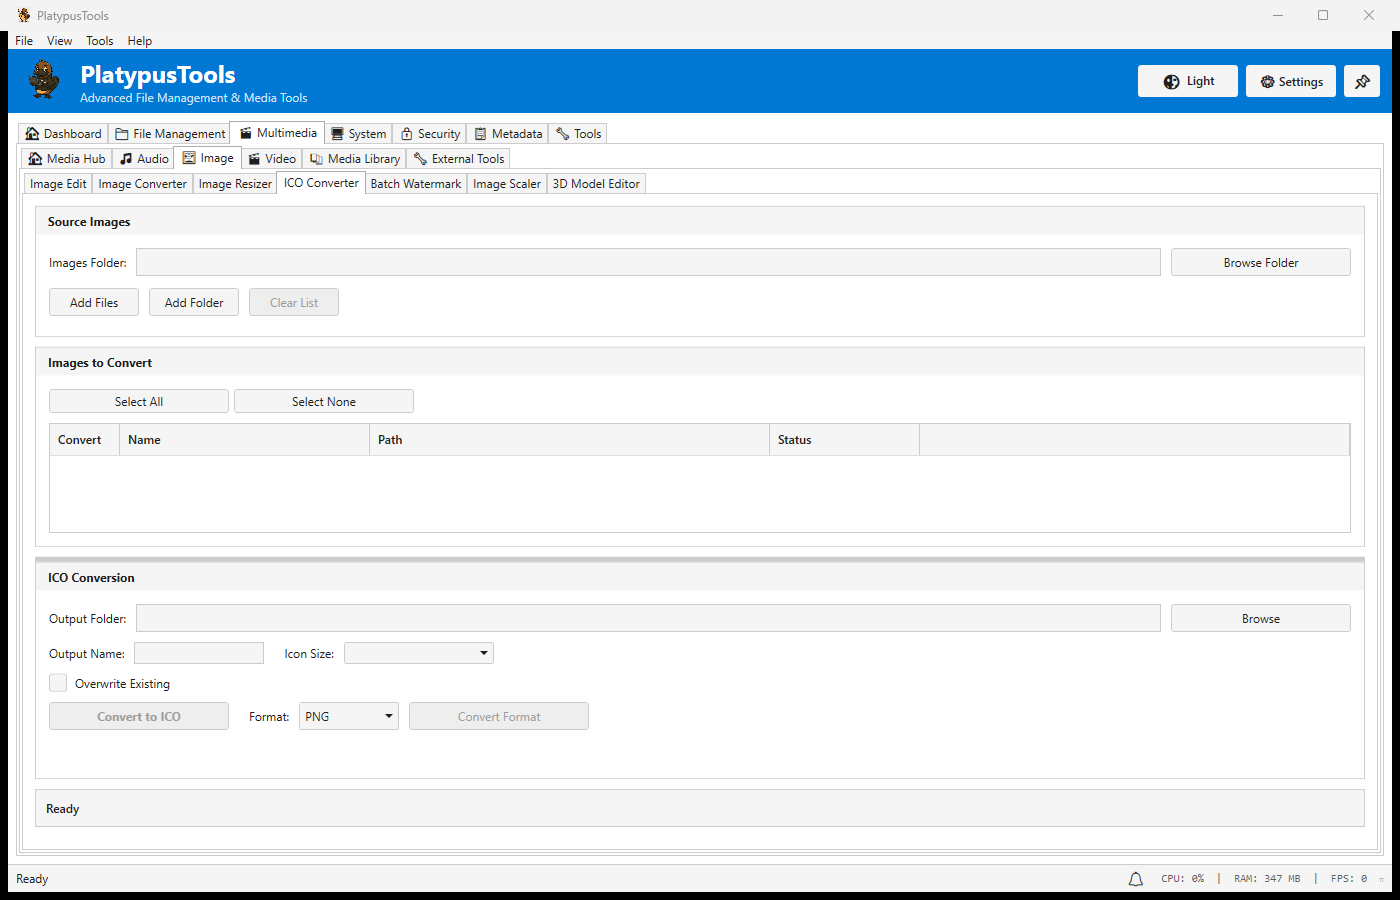Click the notification bell in the status bar
Screen dimensions: 1400x900
(1135, 878)
